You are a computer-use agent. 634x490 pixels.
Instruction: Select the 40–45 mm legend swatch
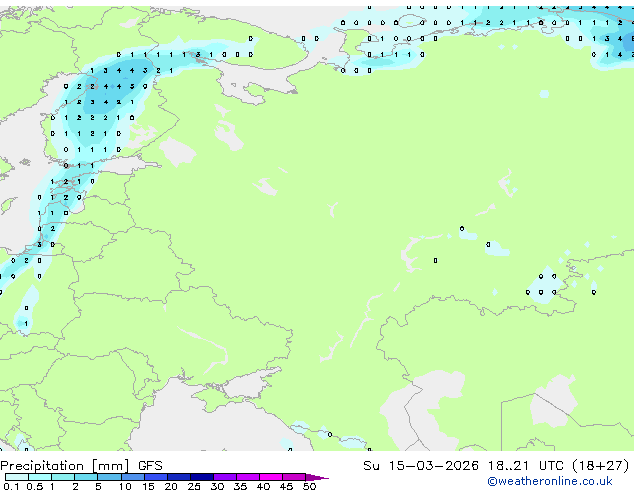[271, 477]
